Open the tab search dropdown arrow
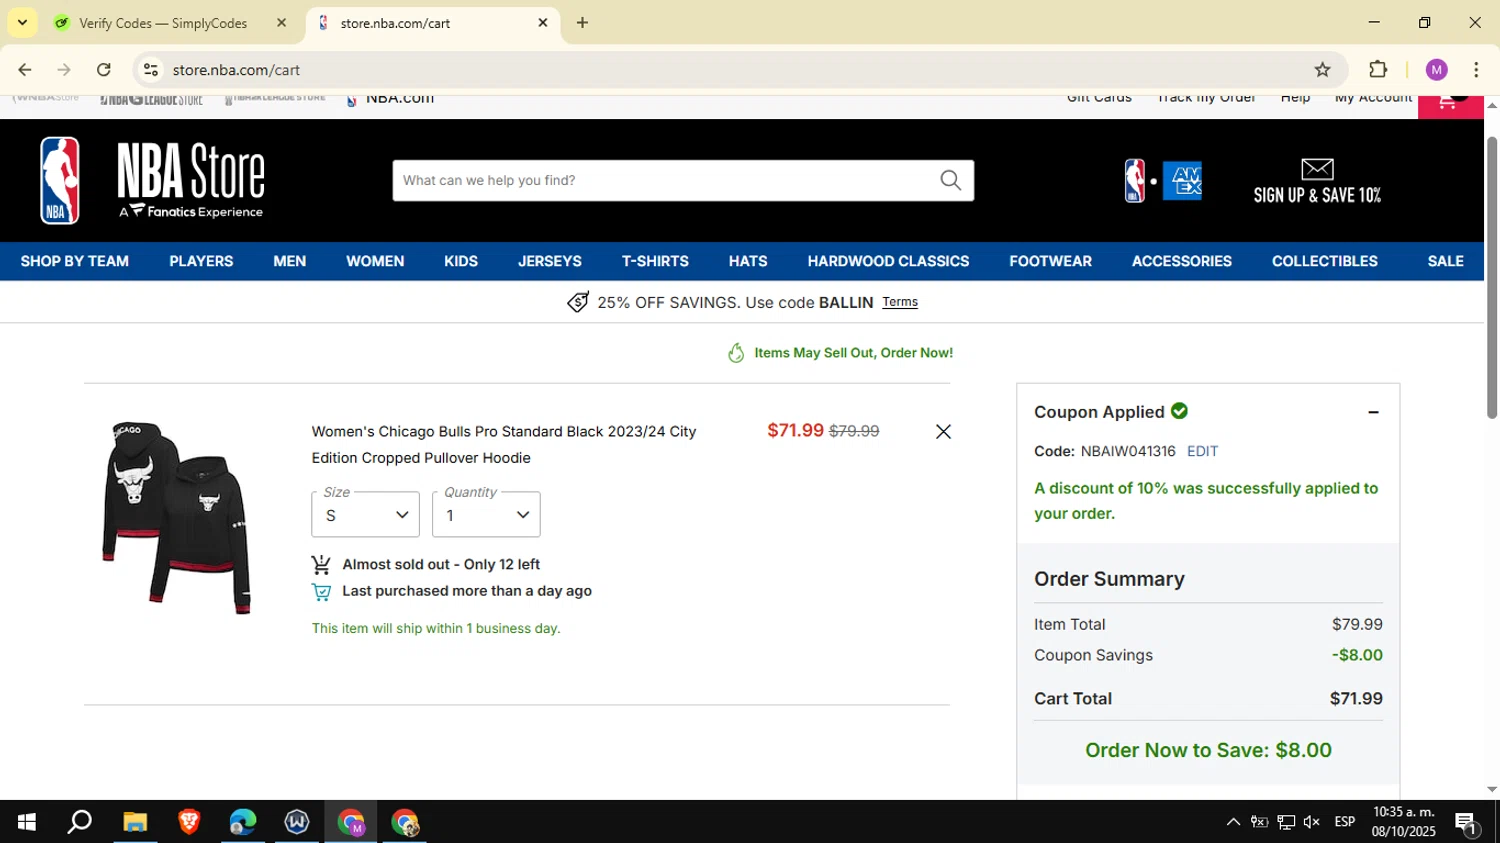 (x=22, y=23)
